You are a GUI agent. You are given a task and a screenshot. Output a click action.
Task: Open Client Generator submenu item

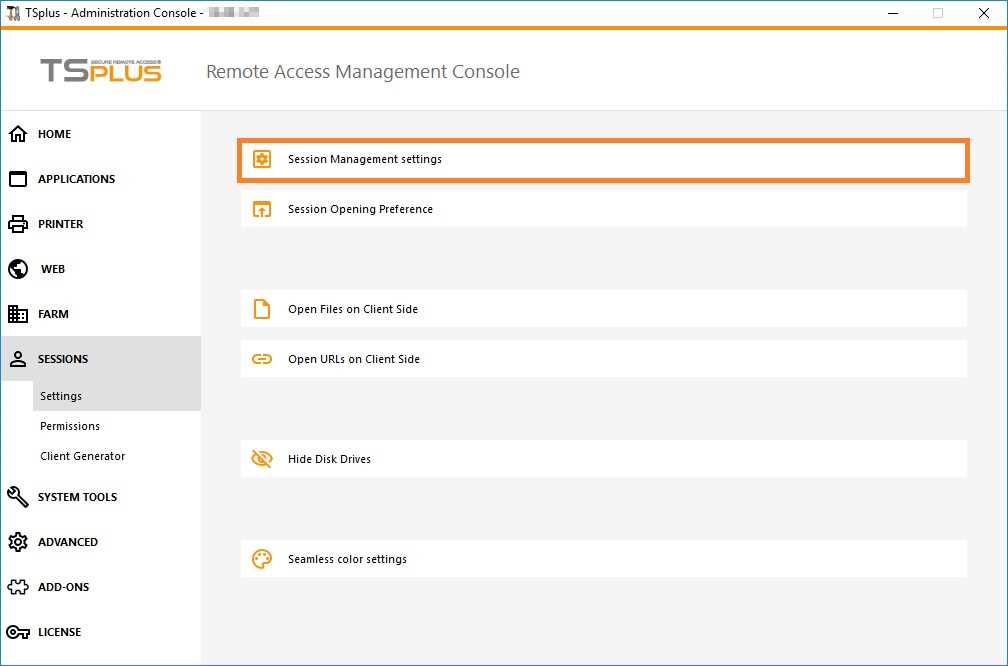tap(83, 456)
